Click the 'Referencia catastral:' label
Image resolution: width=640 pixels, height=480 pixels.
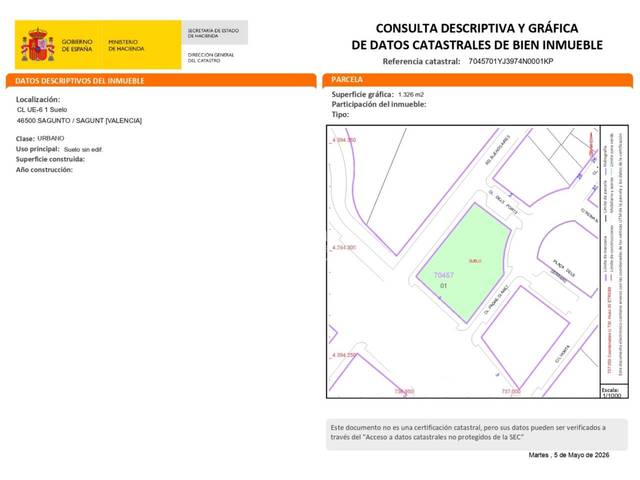pos(421,61)
